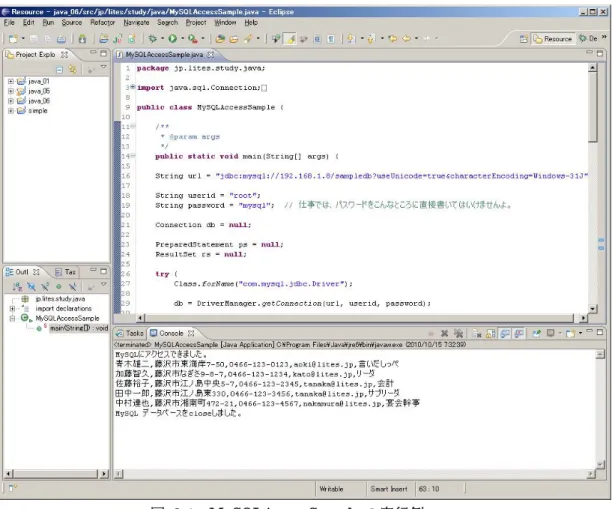Click the green Run button icon
The height and width of the screenshot is (509, 612).
[173, 38]
